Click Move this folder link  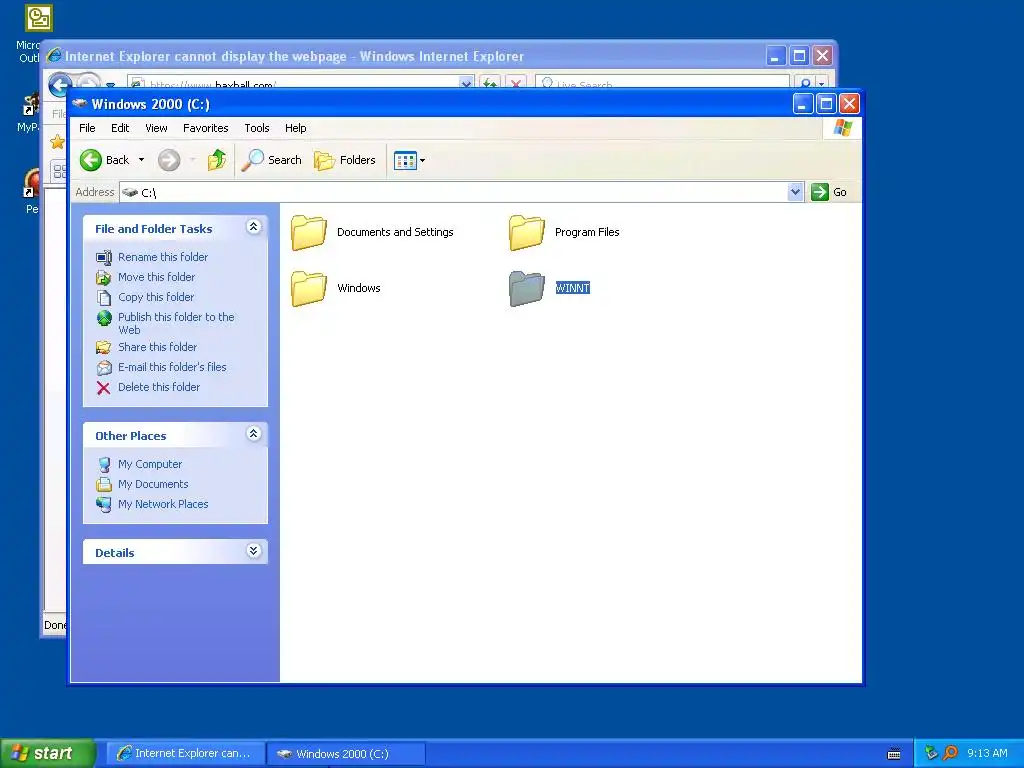(156, 277)
